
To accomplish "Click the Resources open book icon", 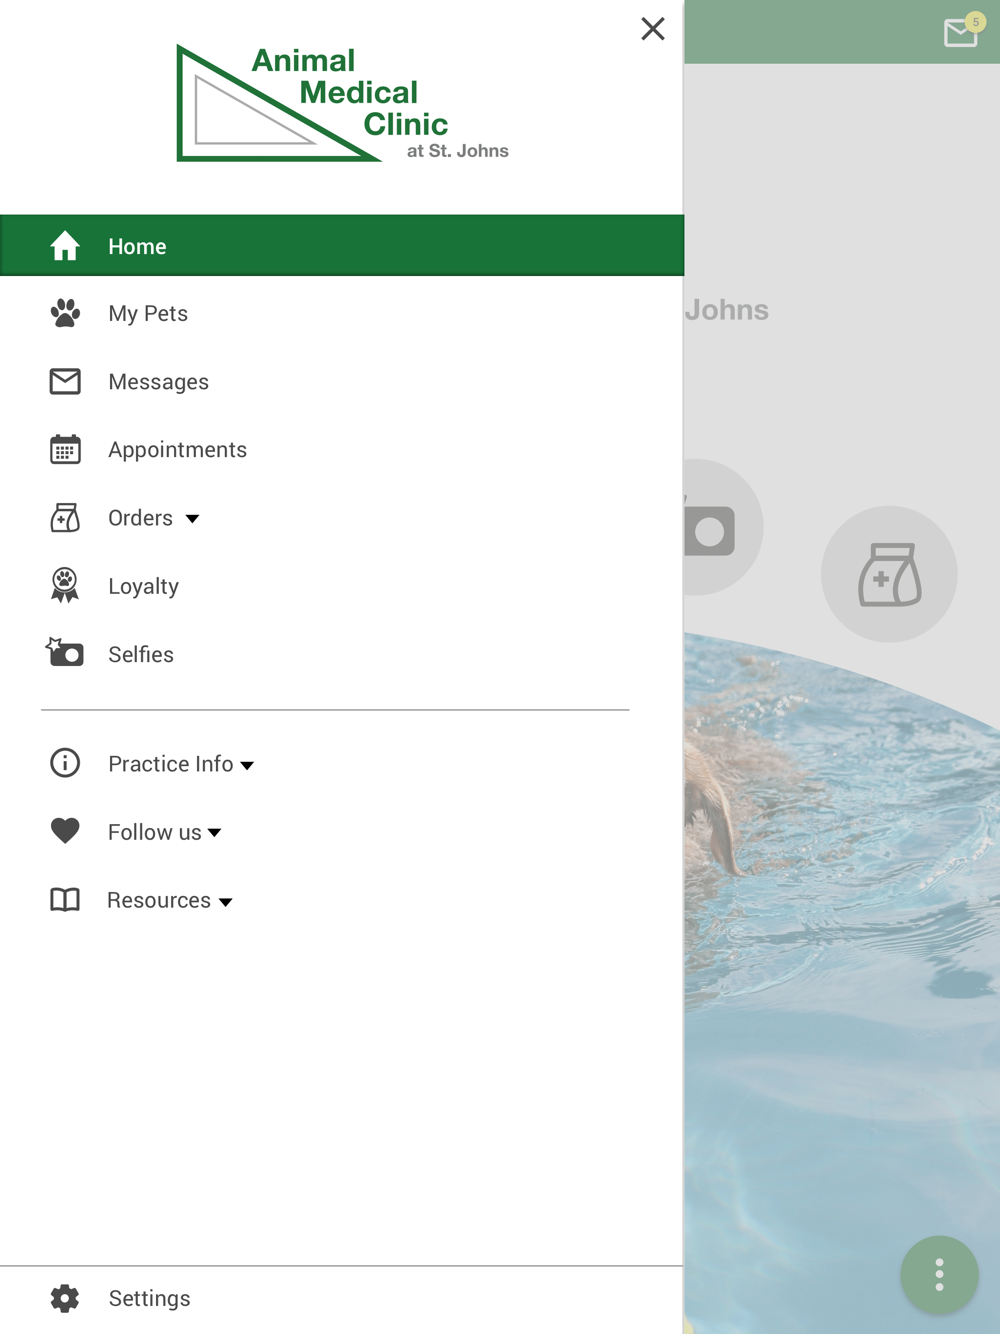I will [65, 900].
